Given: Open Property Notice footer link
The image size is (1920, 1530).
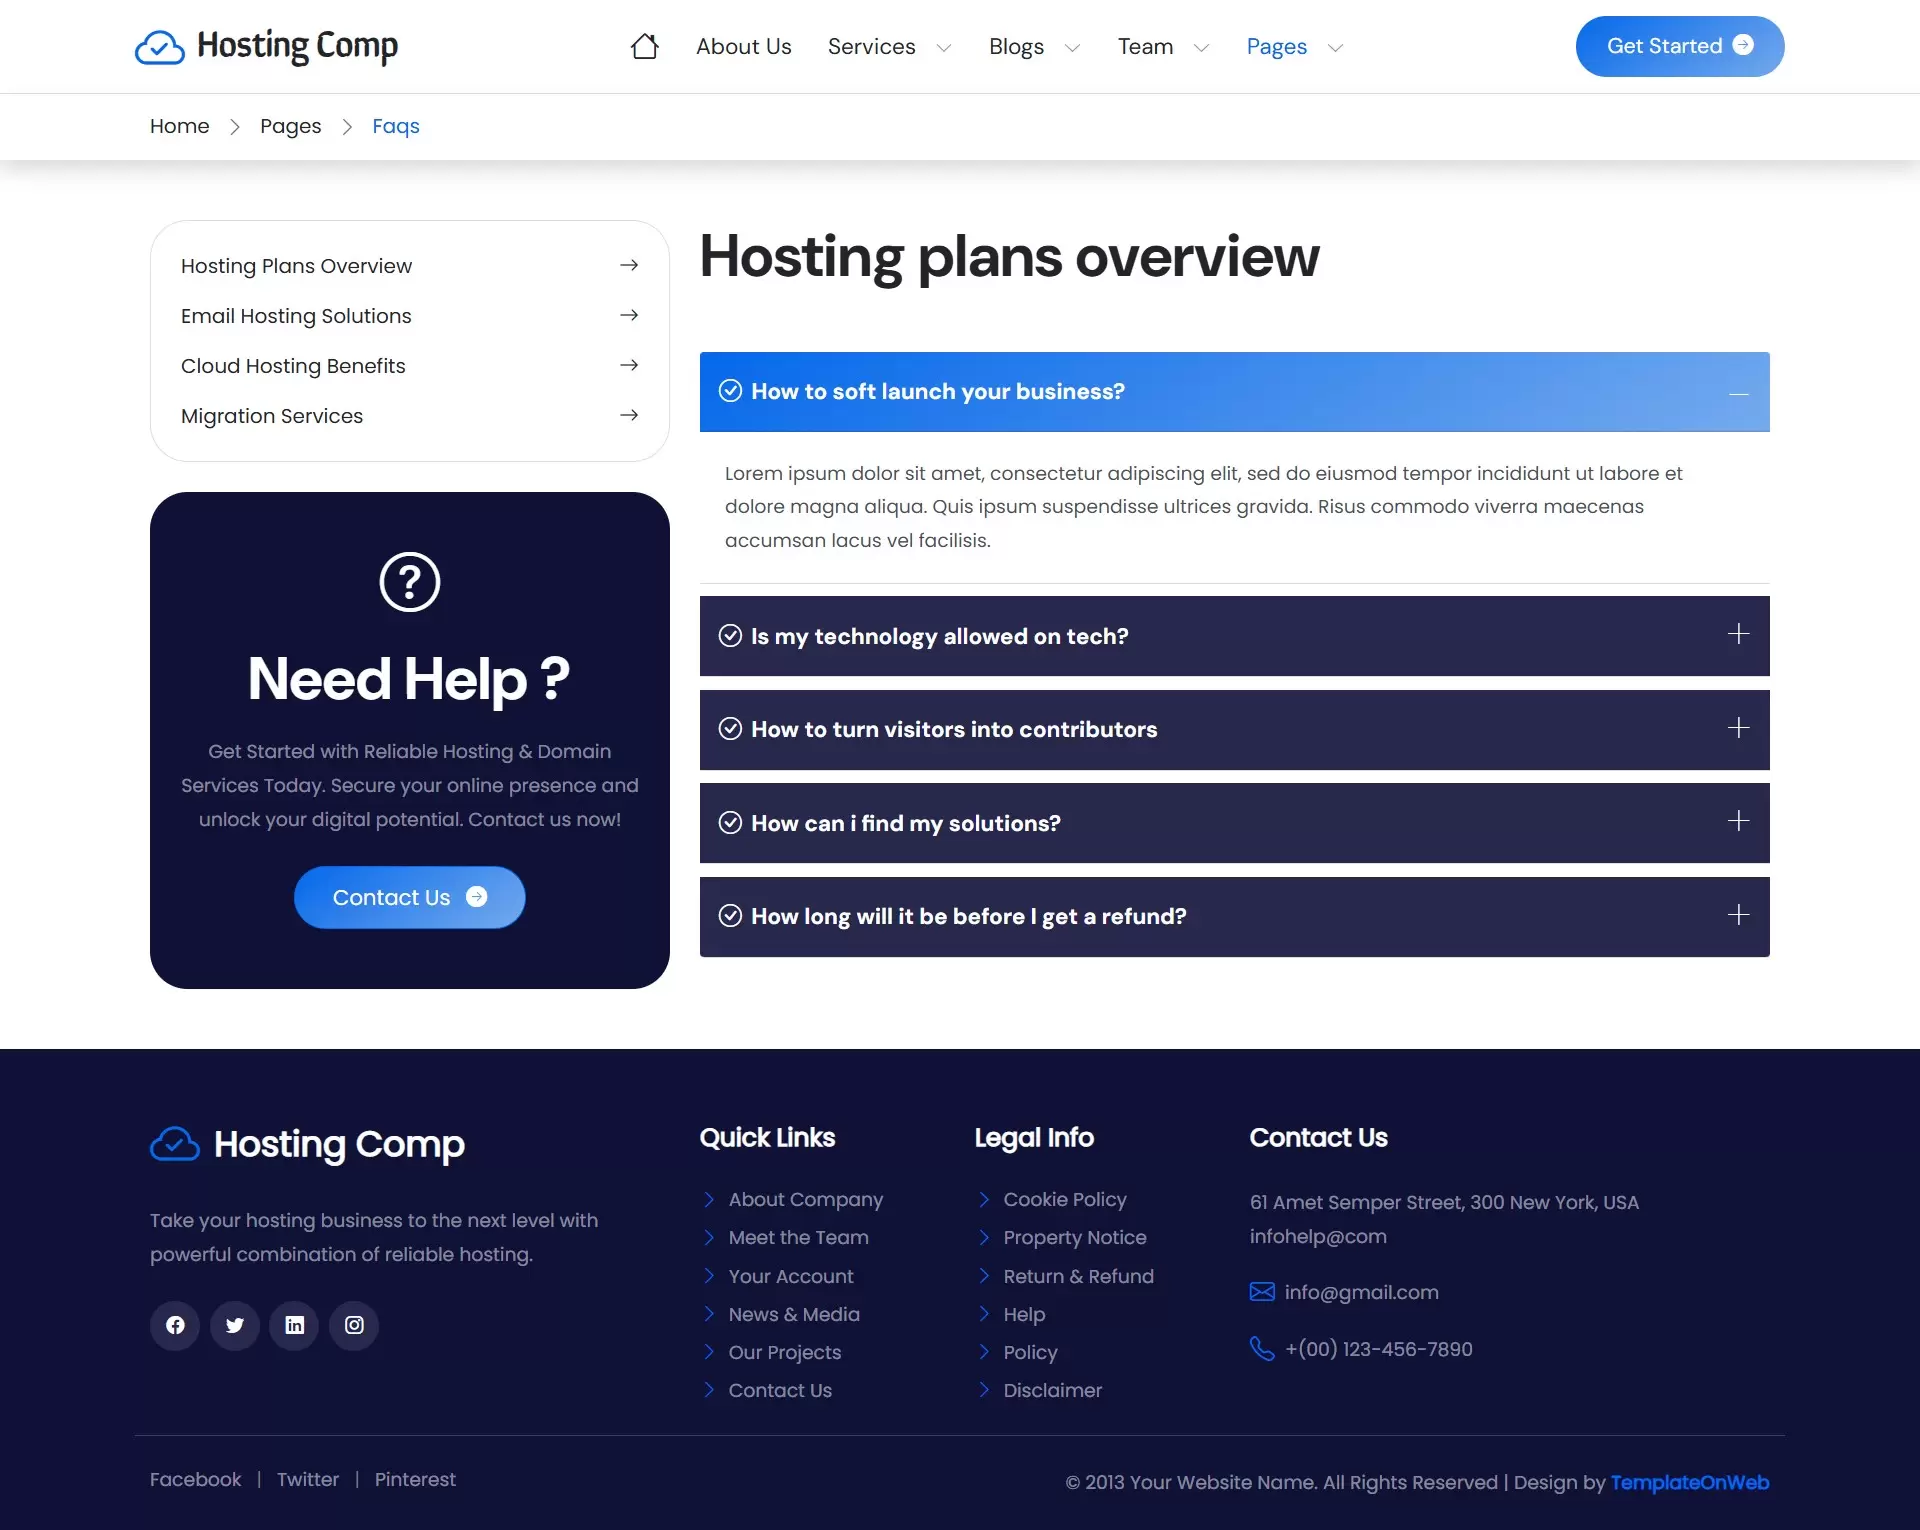Looking at the screenshot, I should [x=1075, y=1237].
